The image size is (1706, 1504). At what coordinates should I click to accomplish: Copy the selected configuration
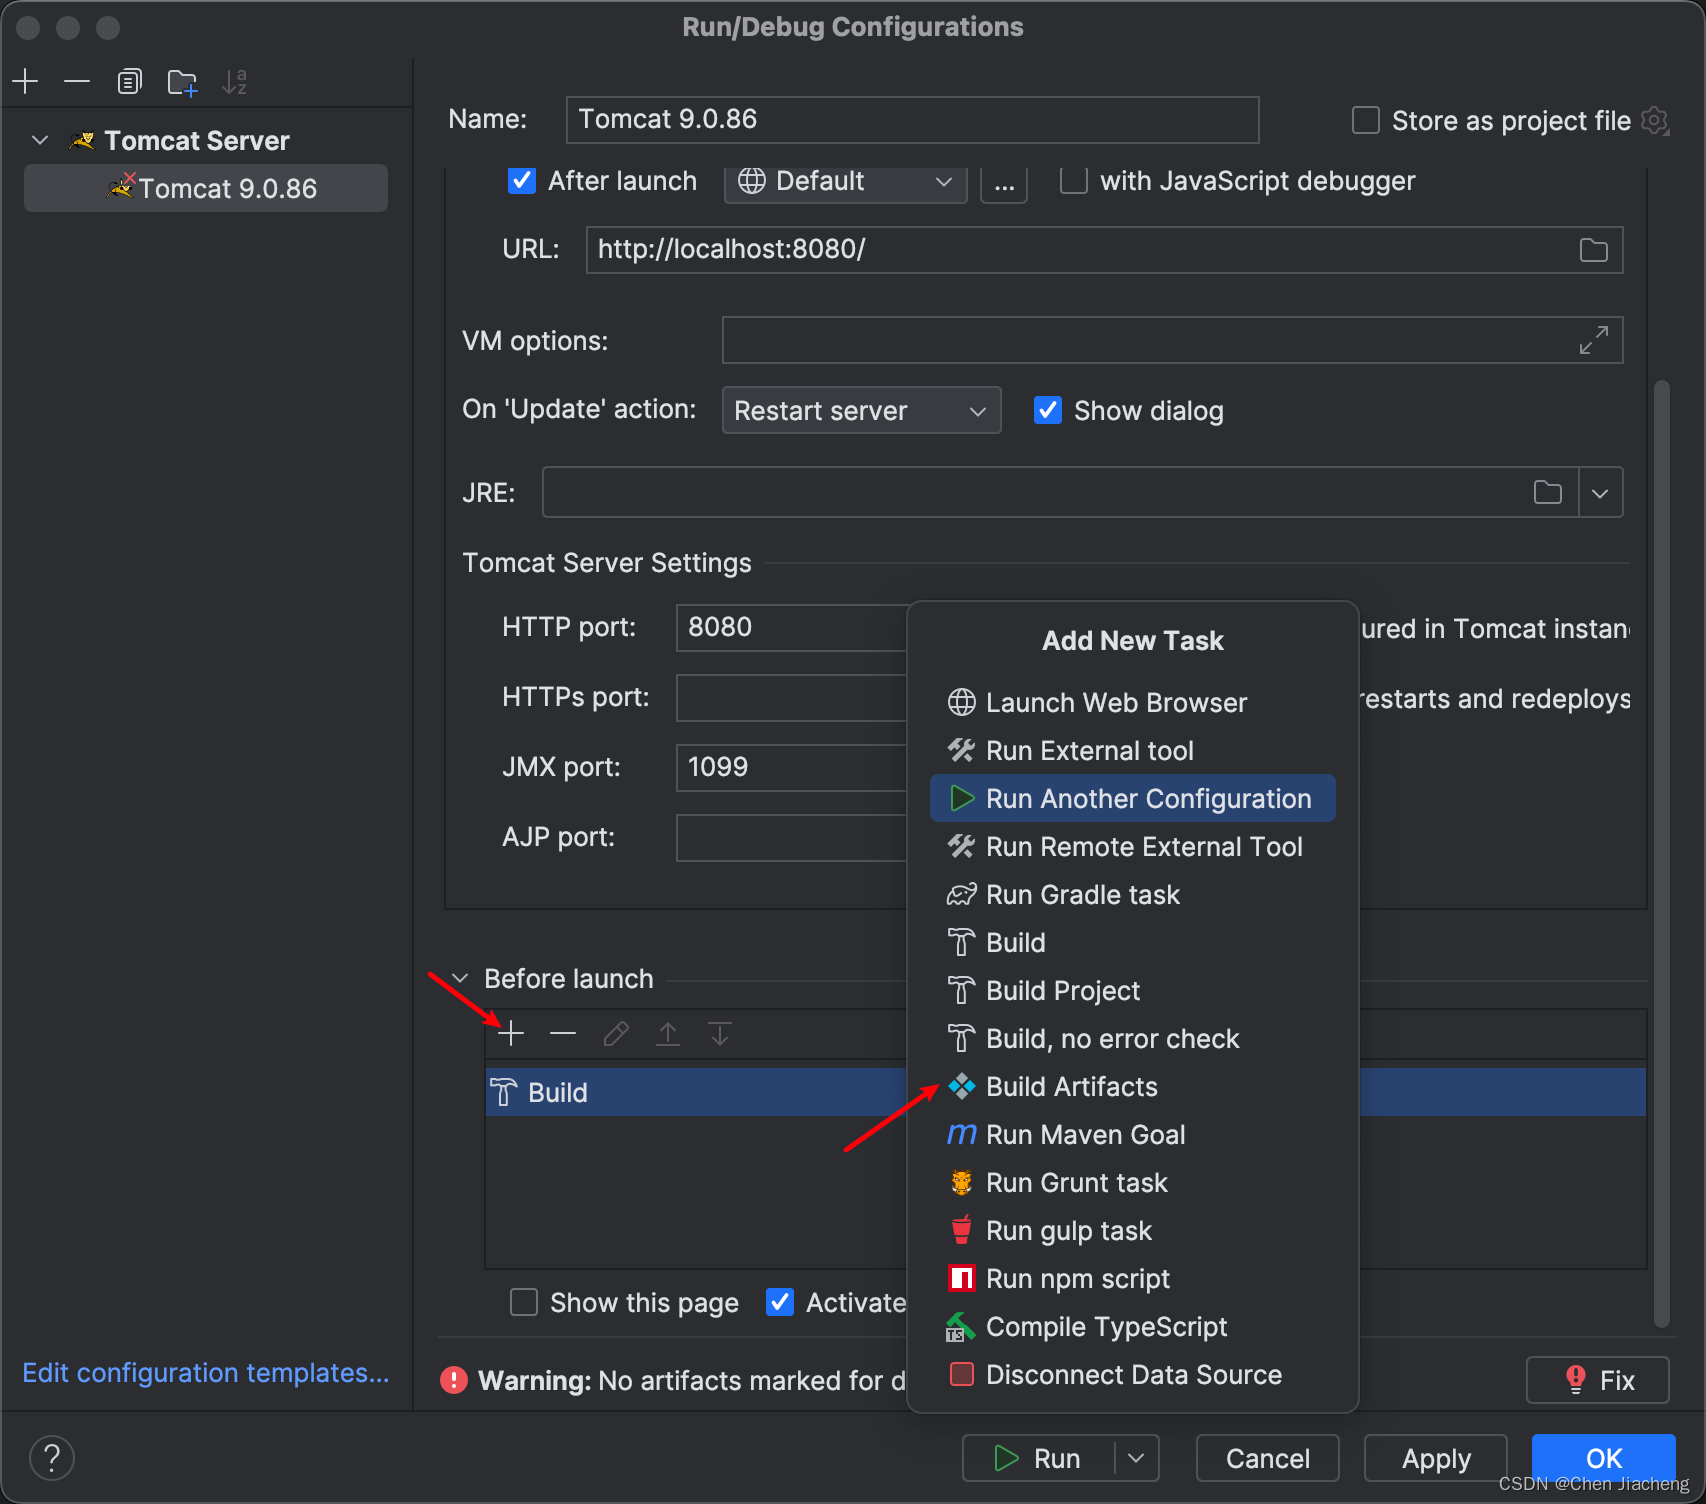pyautogui.click(x=129, y=81)
